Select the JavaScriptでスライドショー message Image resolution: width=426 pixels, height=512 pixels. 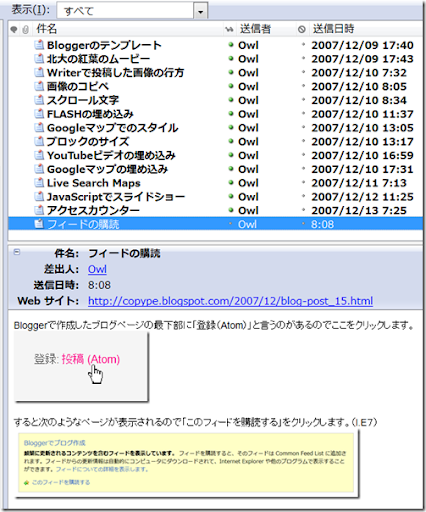point(215,197)
